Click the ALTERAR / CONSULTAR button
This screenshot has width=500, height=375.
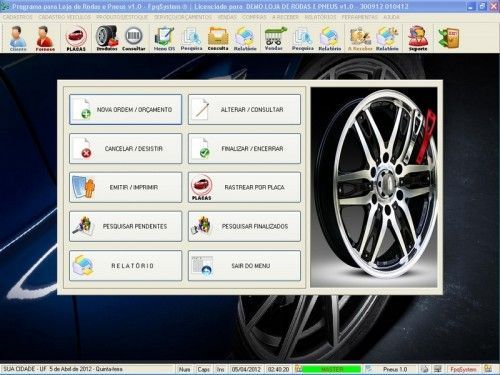tap(244, 109)
